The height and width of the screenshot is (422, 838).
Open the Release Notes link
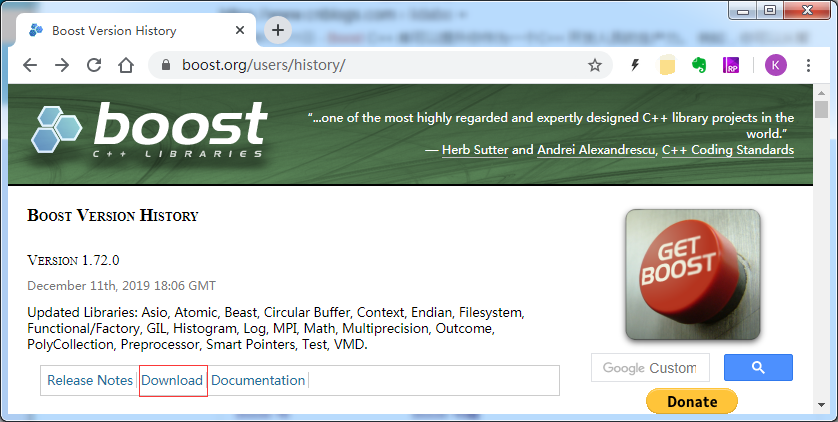(x=90, y=380)
